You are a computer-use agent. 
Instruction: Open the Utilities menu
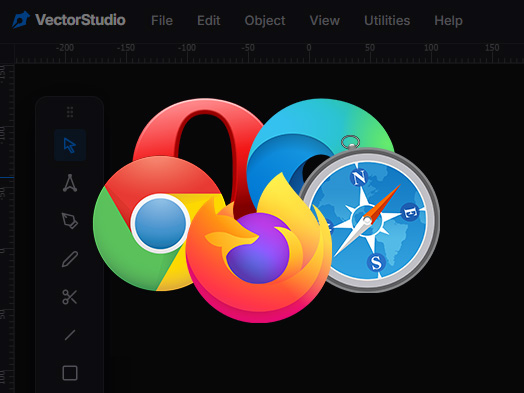click(x=387, y=21)
